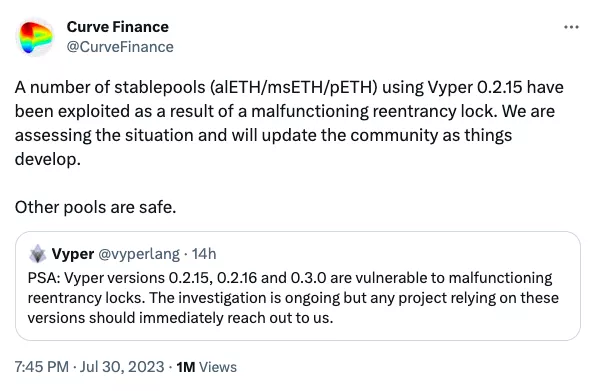The height and width of the screenshot is (391, 596).
Task: Open the Curve Finance profile avatar
Action: pos(35,37)
